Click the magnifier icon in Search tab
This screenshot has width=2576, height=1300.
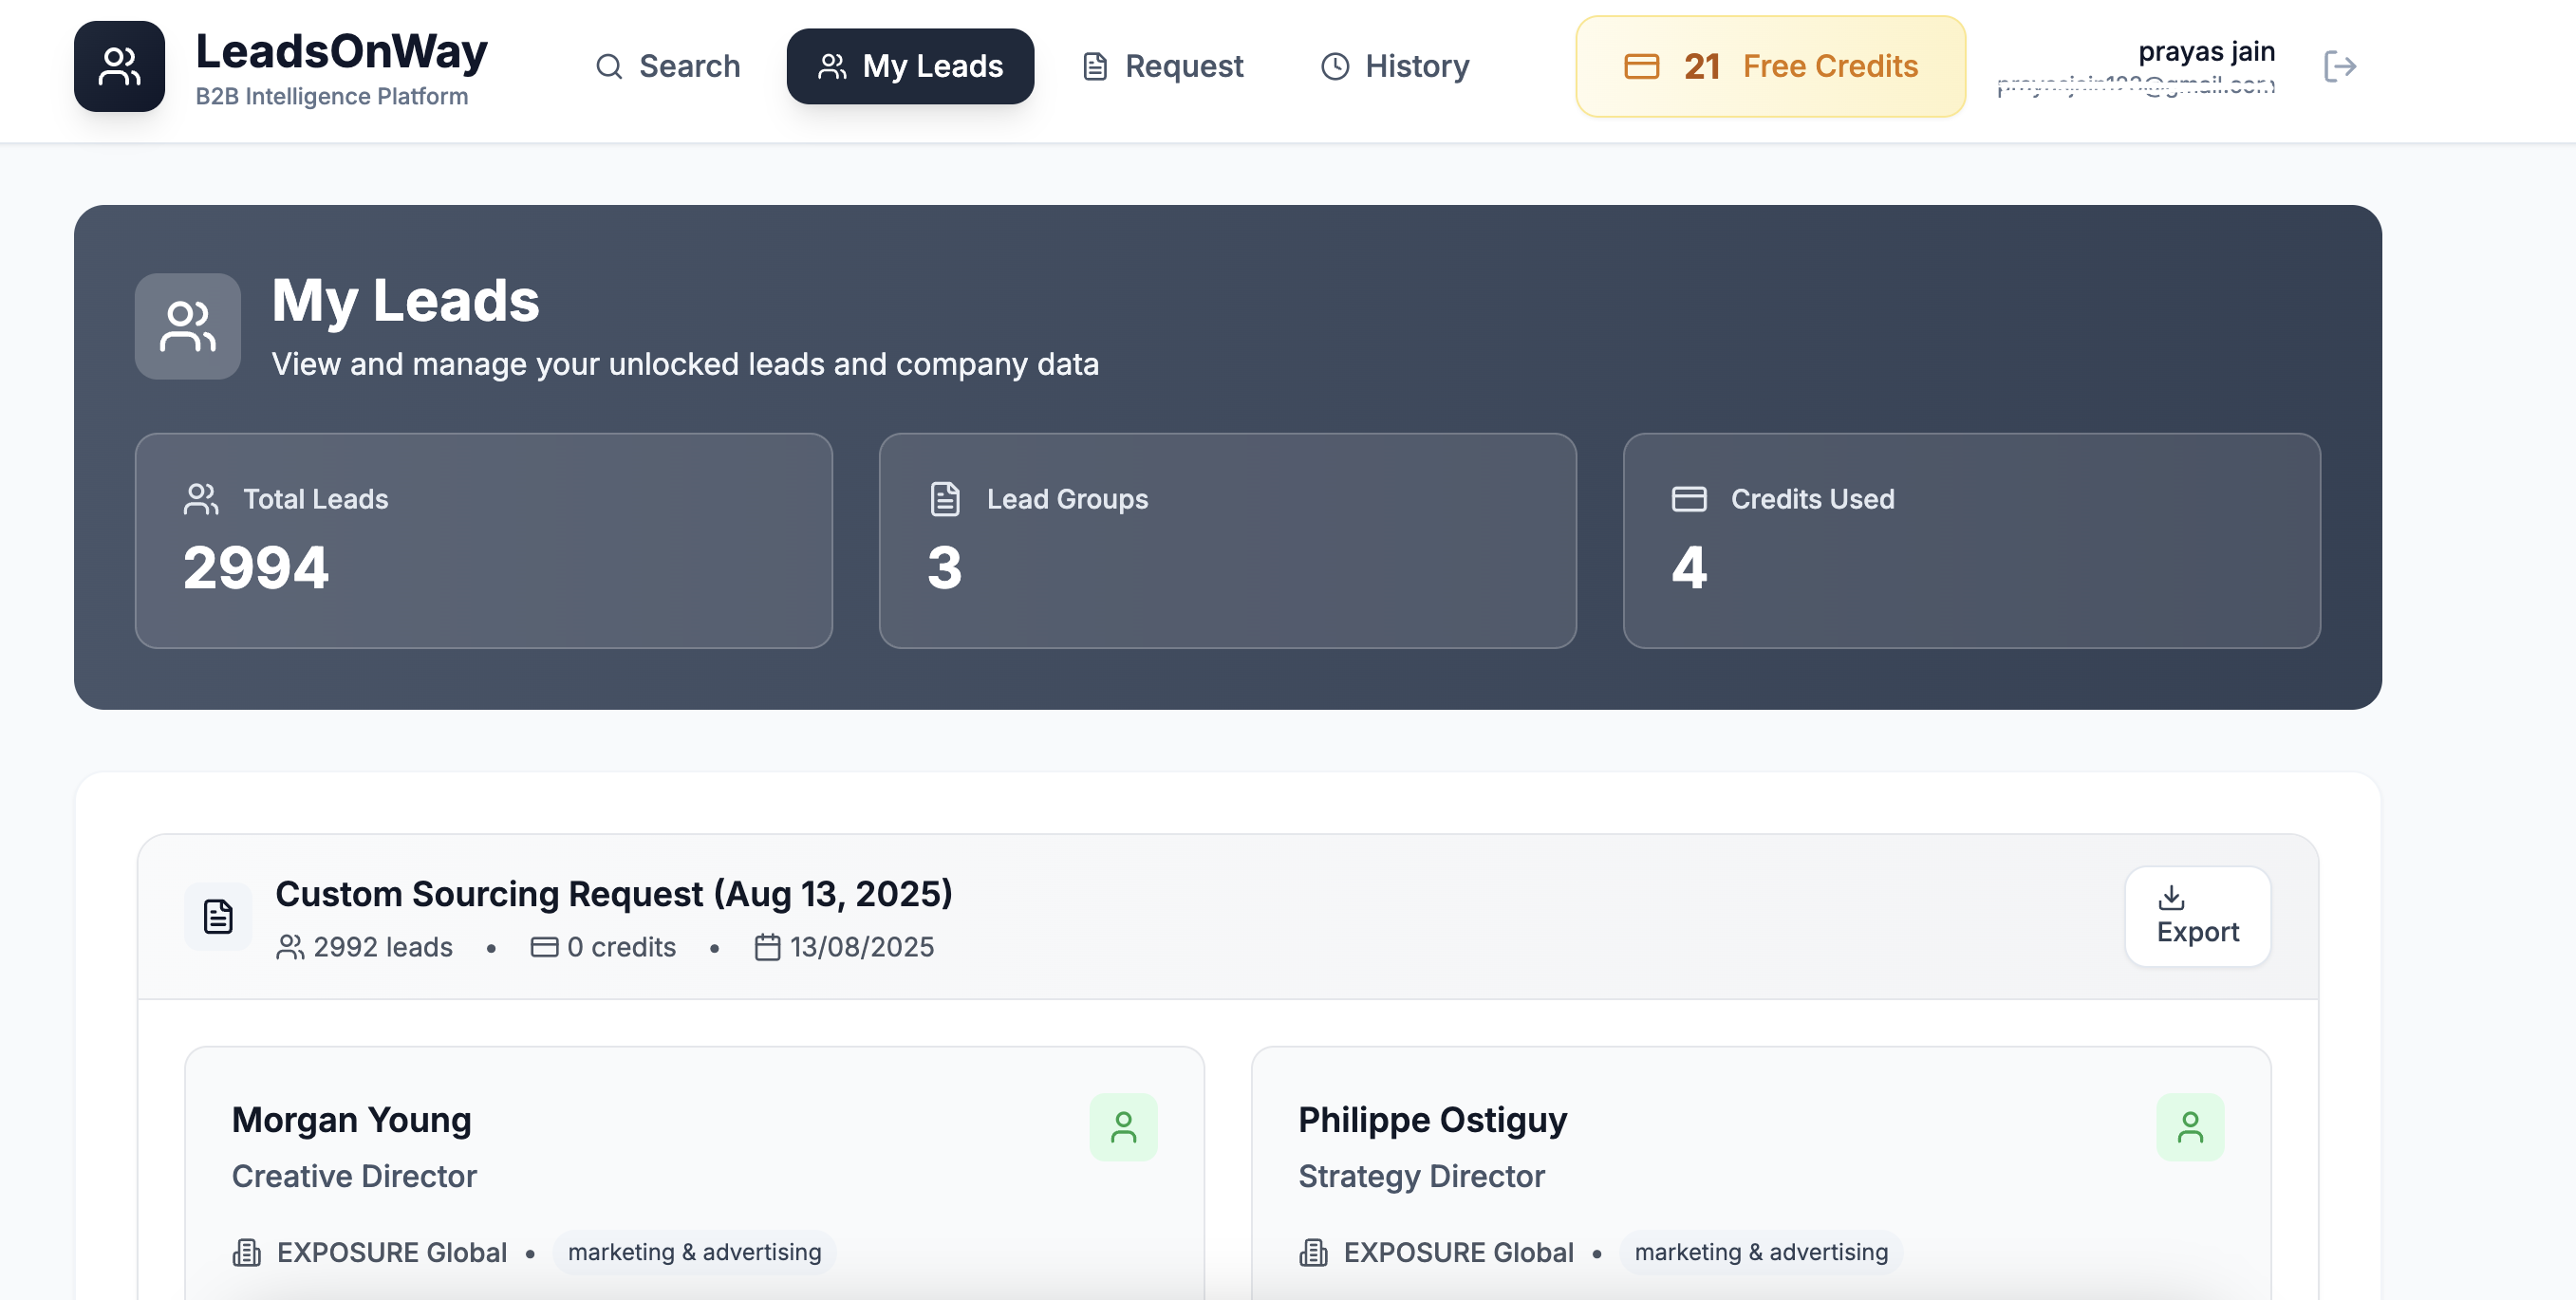click(x=609, y=67)
